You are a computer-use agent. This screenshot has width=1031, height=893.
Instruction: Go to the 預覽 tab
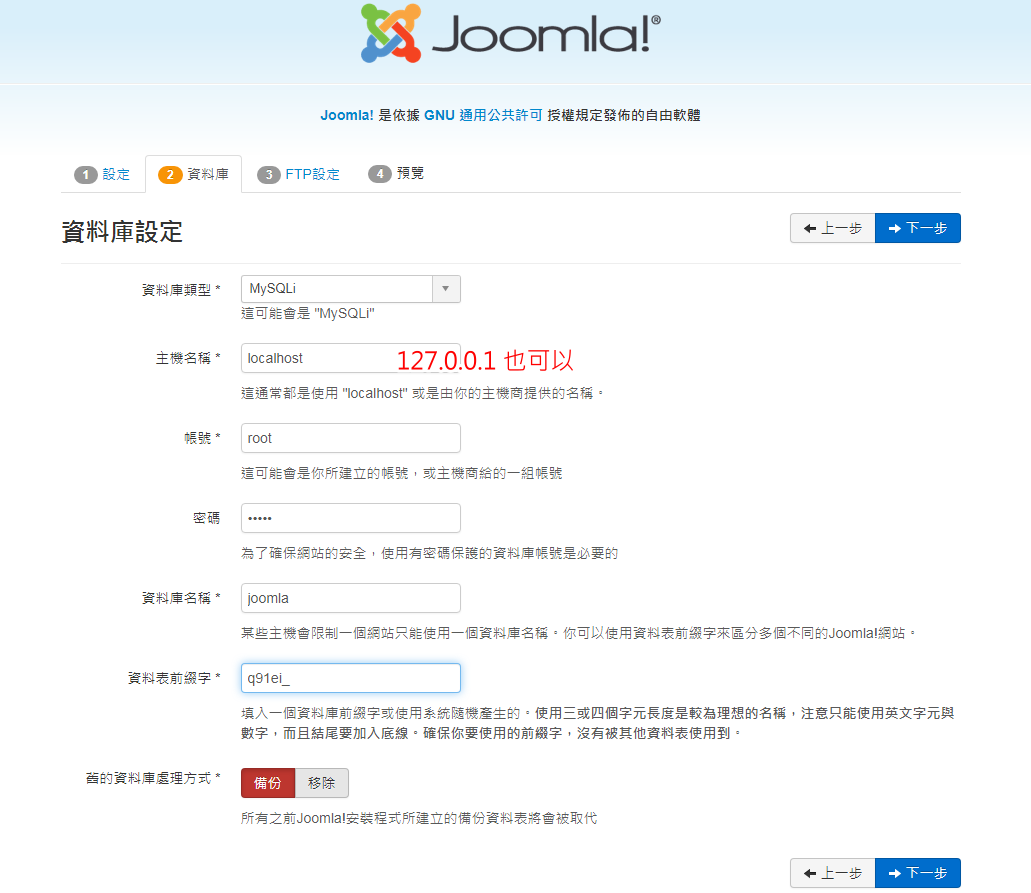point(410,174)
